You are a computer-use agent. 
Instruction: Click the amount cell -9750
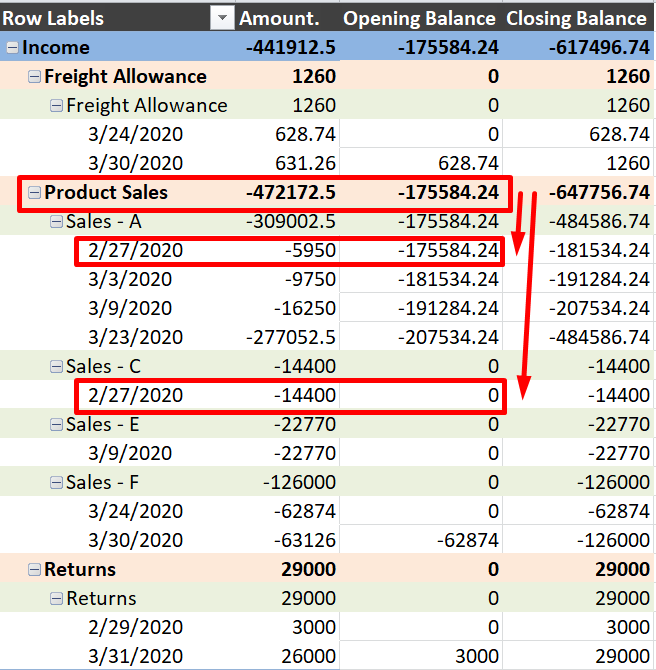pyautogui.click(x=311, y=279)
